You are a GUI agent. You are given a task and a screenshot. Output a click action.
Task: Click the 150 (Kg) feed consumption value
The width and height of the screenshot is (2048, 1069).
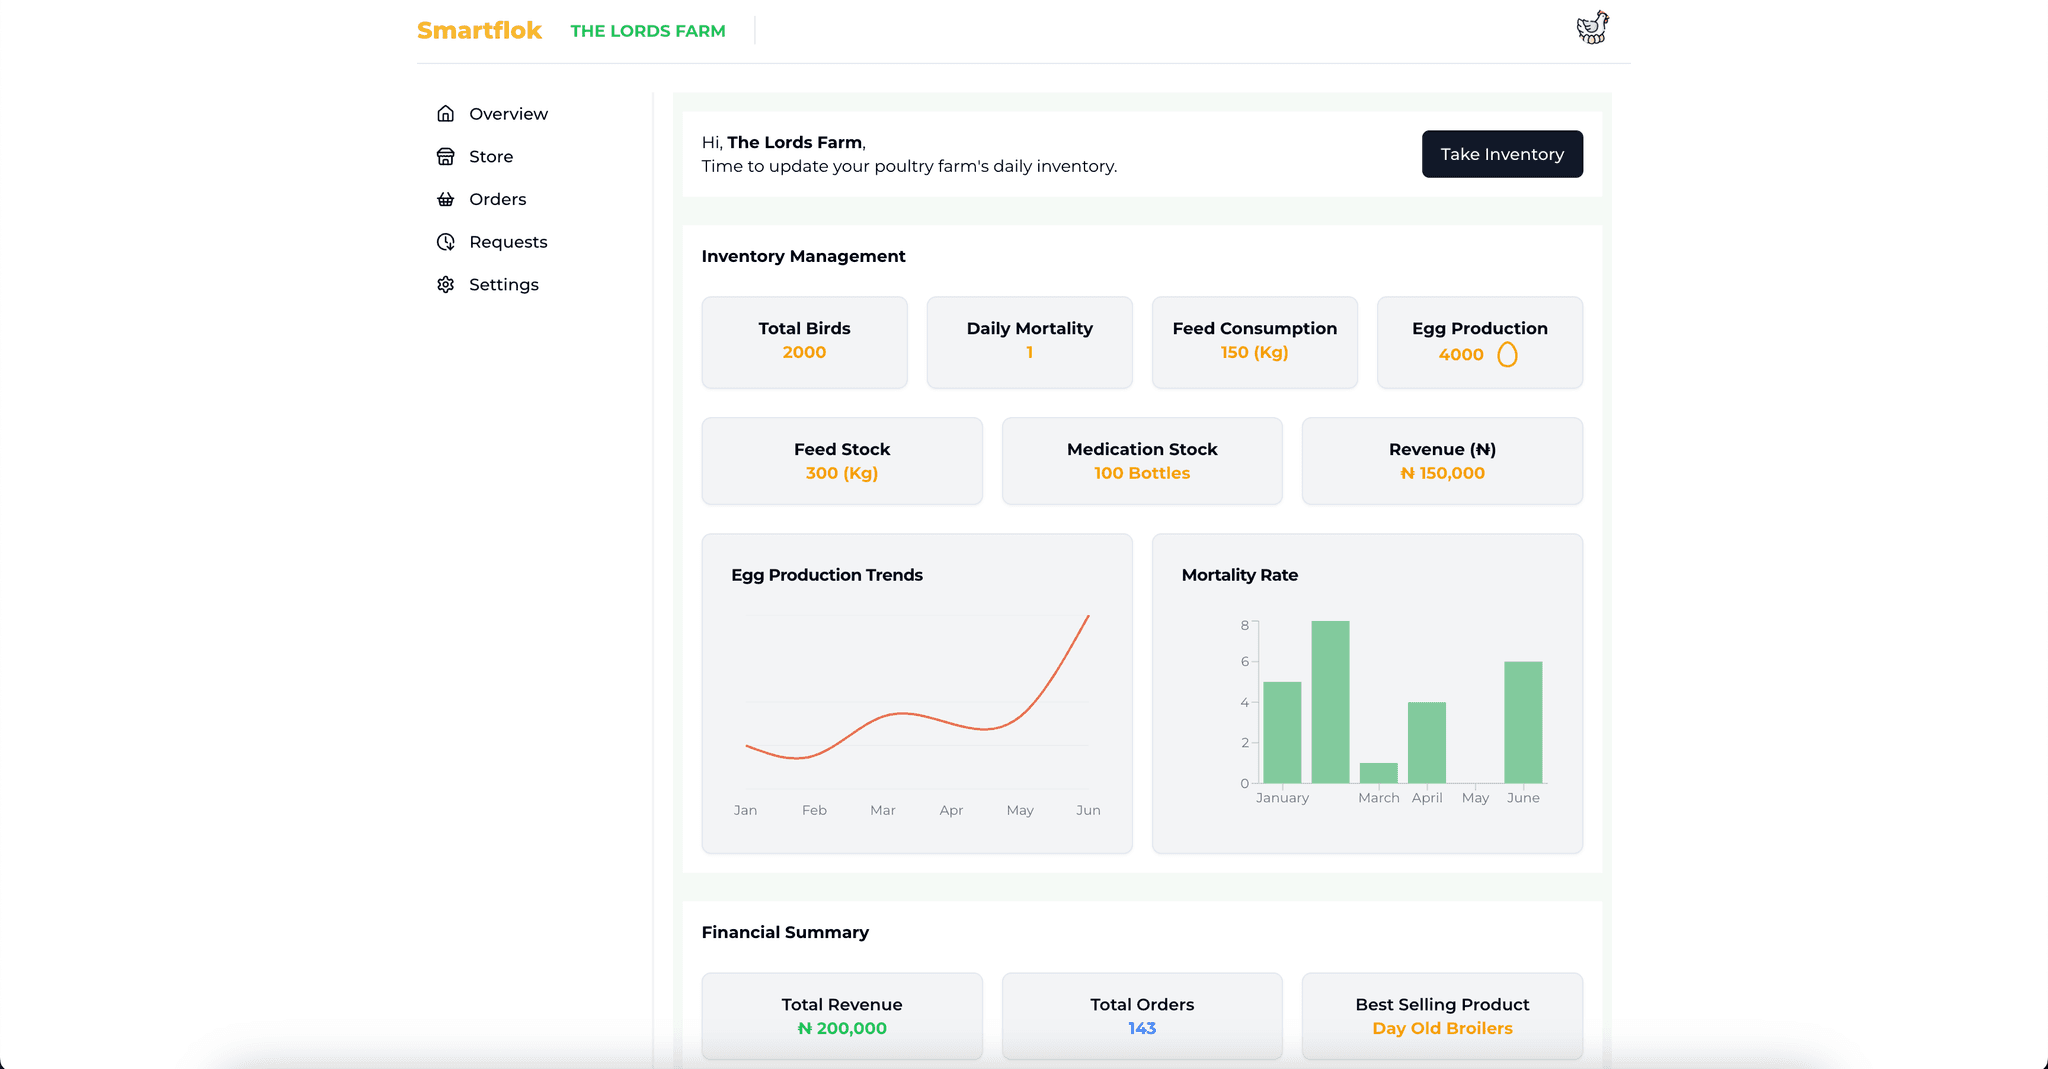click(x=1254, y=352)
